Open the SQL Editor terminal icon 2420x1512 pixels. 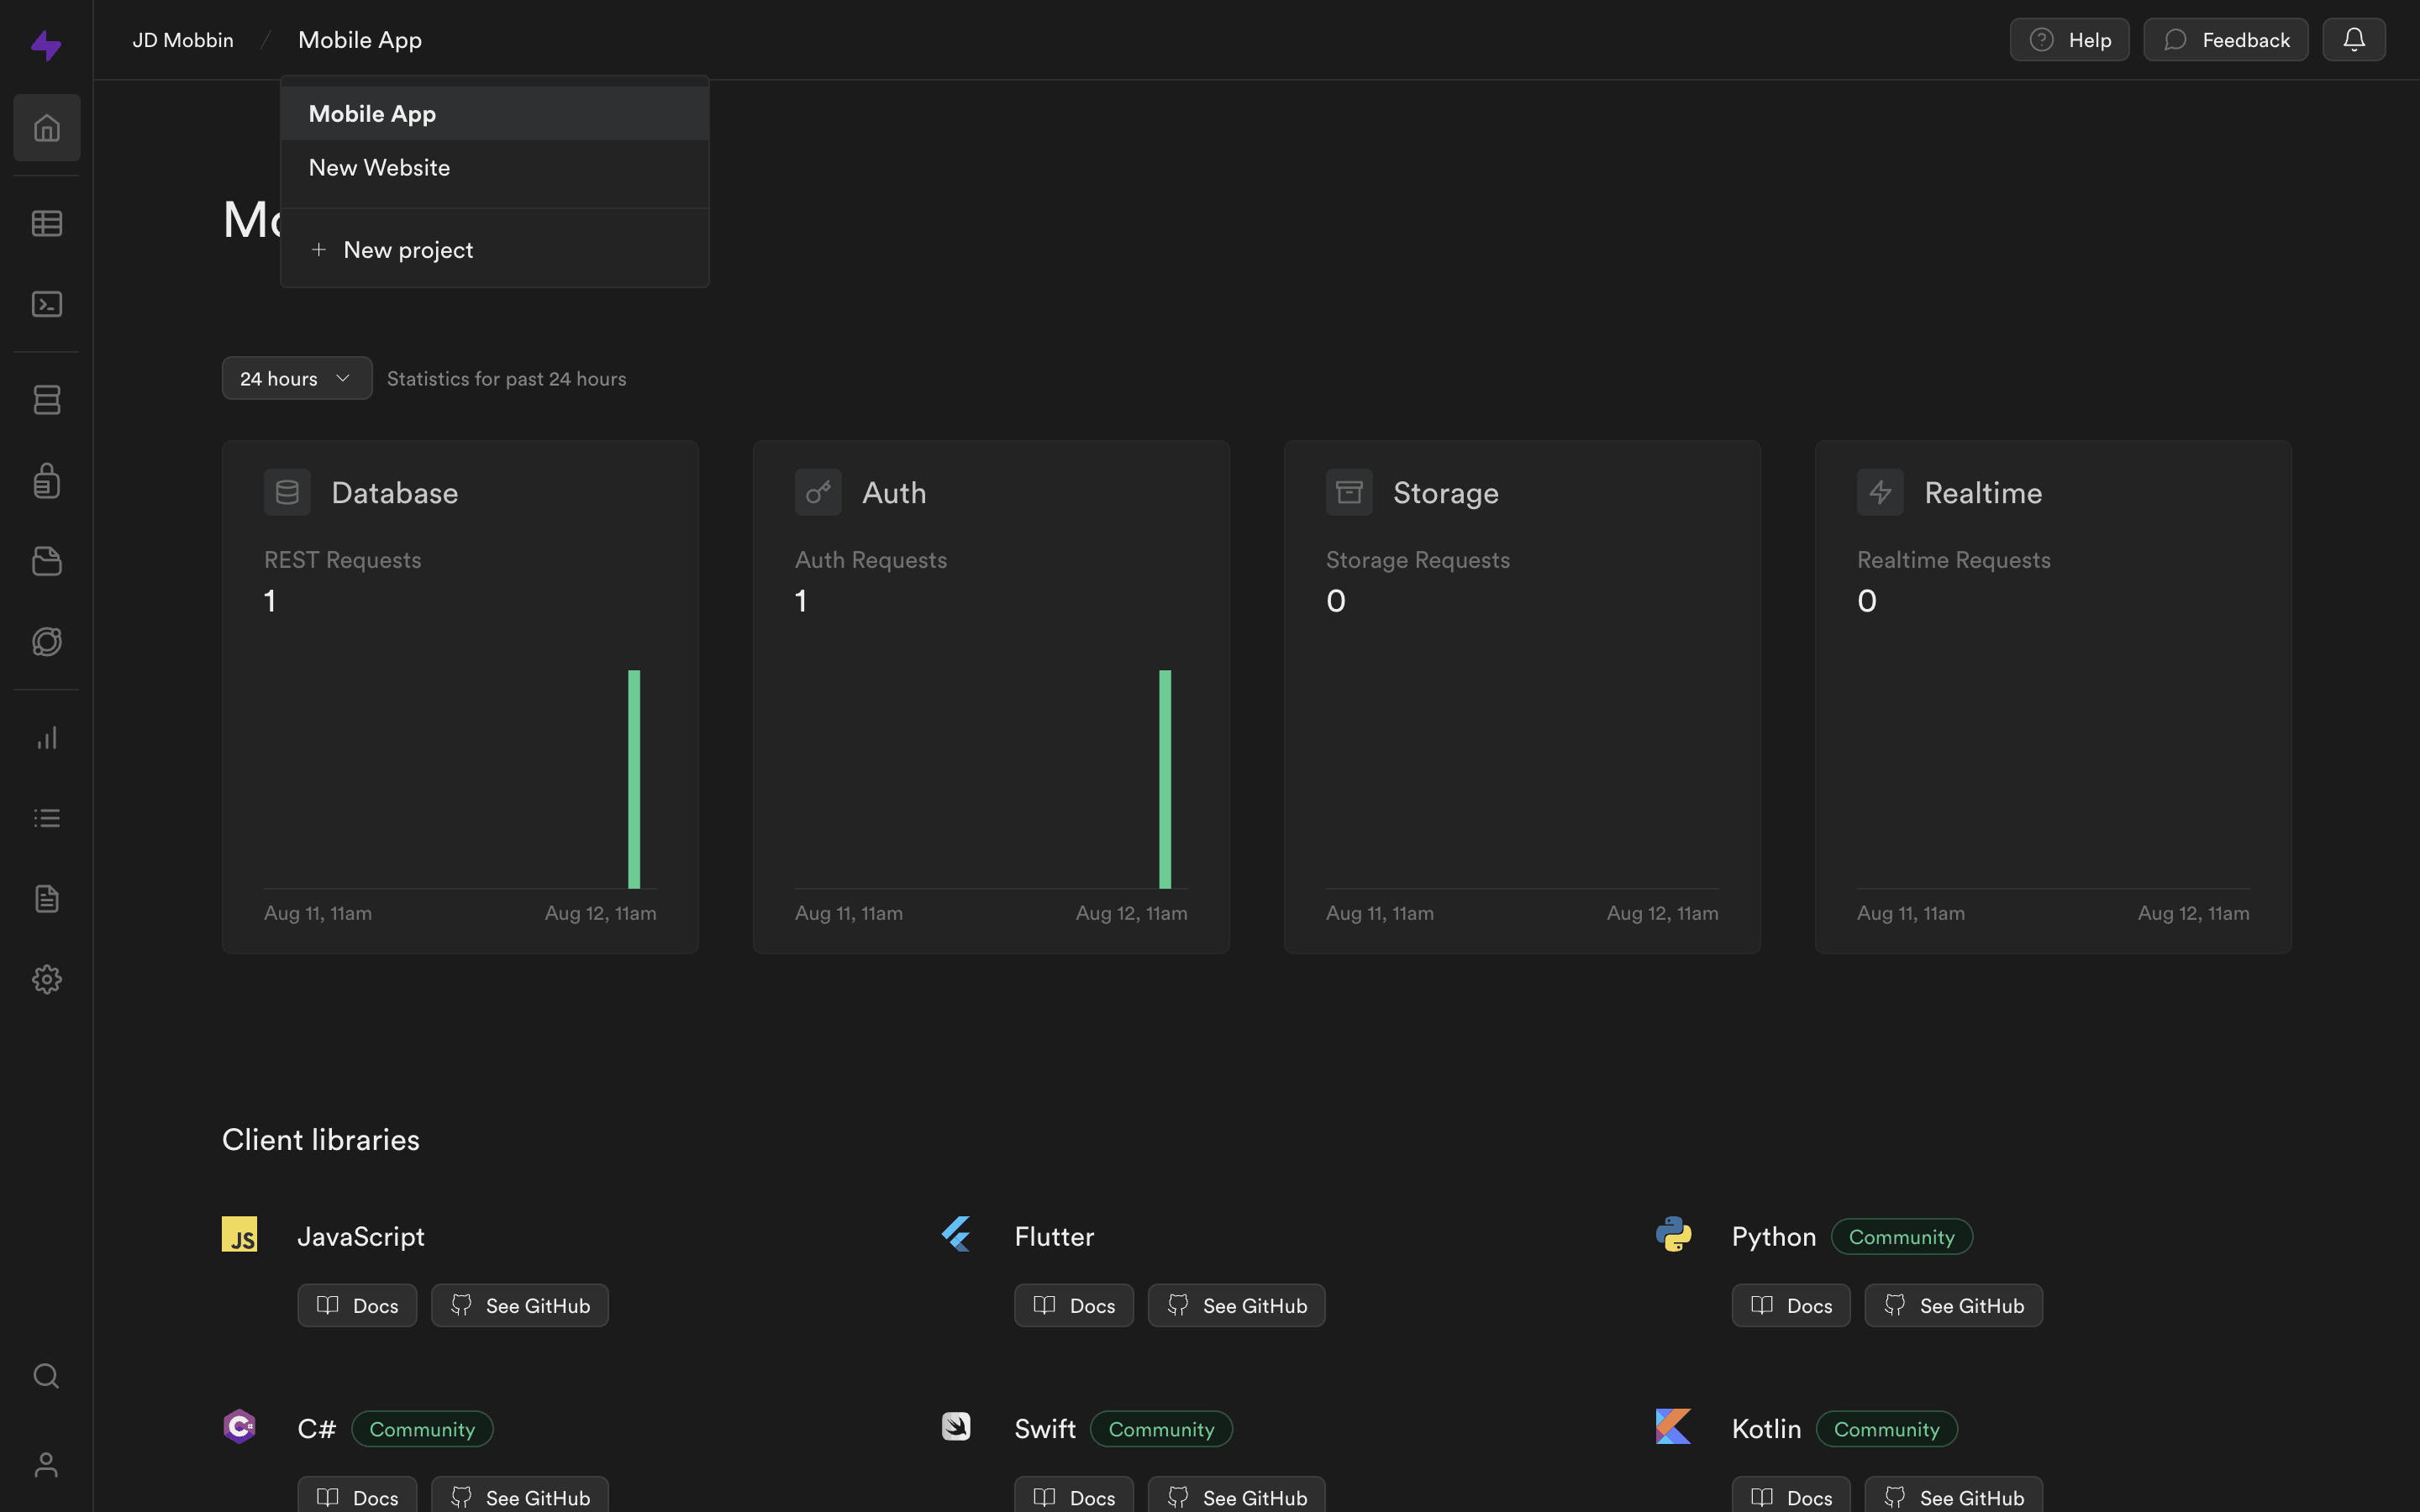pyautogui.click(x=47, y=304)
